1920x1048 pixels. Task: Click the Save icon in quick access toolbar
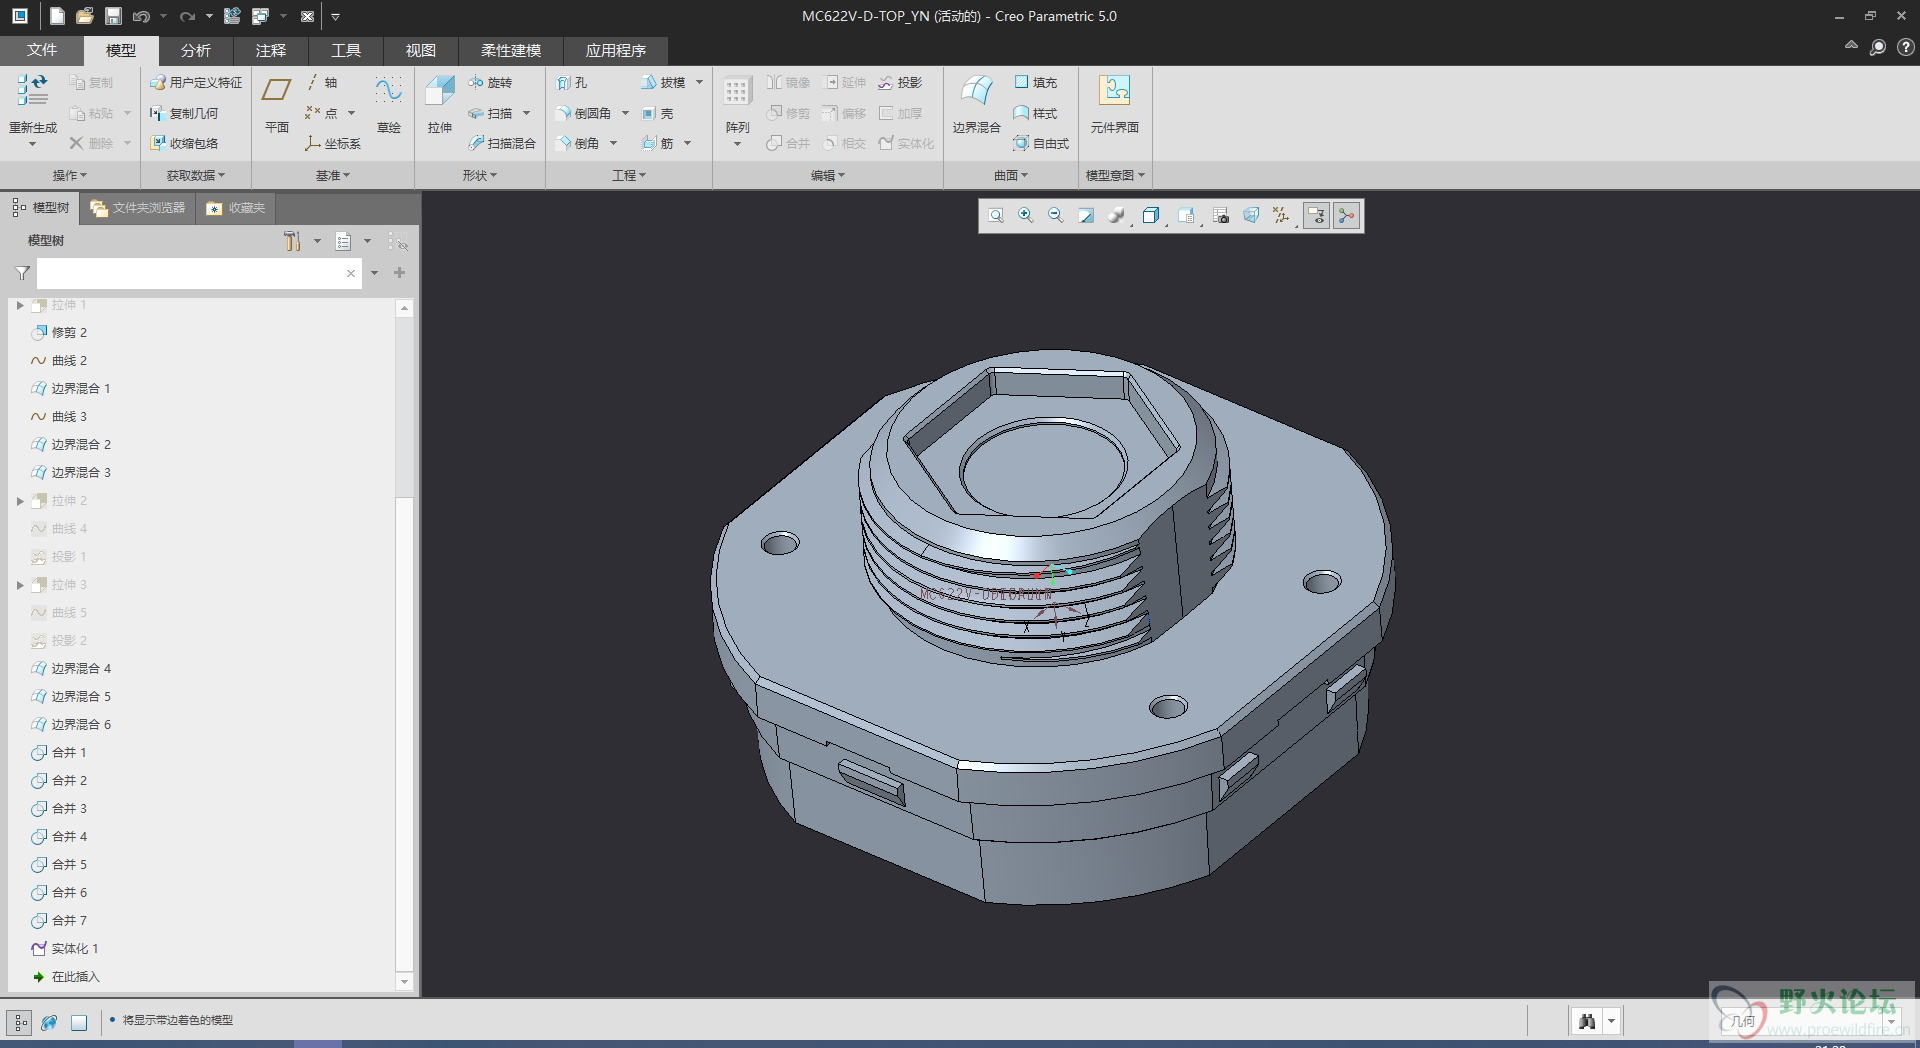point(113,16)
